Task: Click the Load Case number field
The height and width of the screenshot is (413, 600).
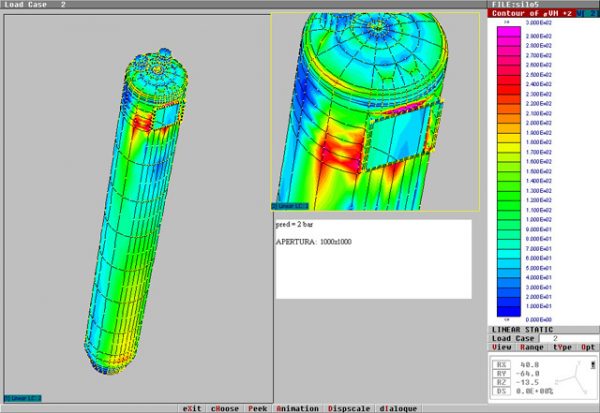Action: pos(569,338)
